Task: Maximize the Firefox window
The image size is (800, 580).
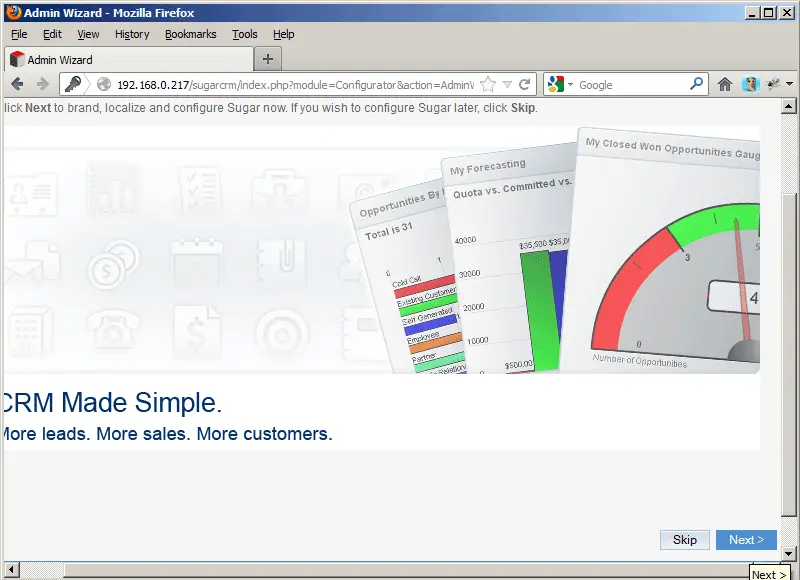Action: pyautogui.click(x=769, y=13)
